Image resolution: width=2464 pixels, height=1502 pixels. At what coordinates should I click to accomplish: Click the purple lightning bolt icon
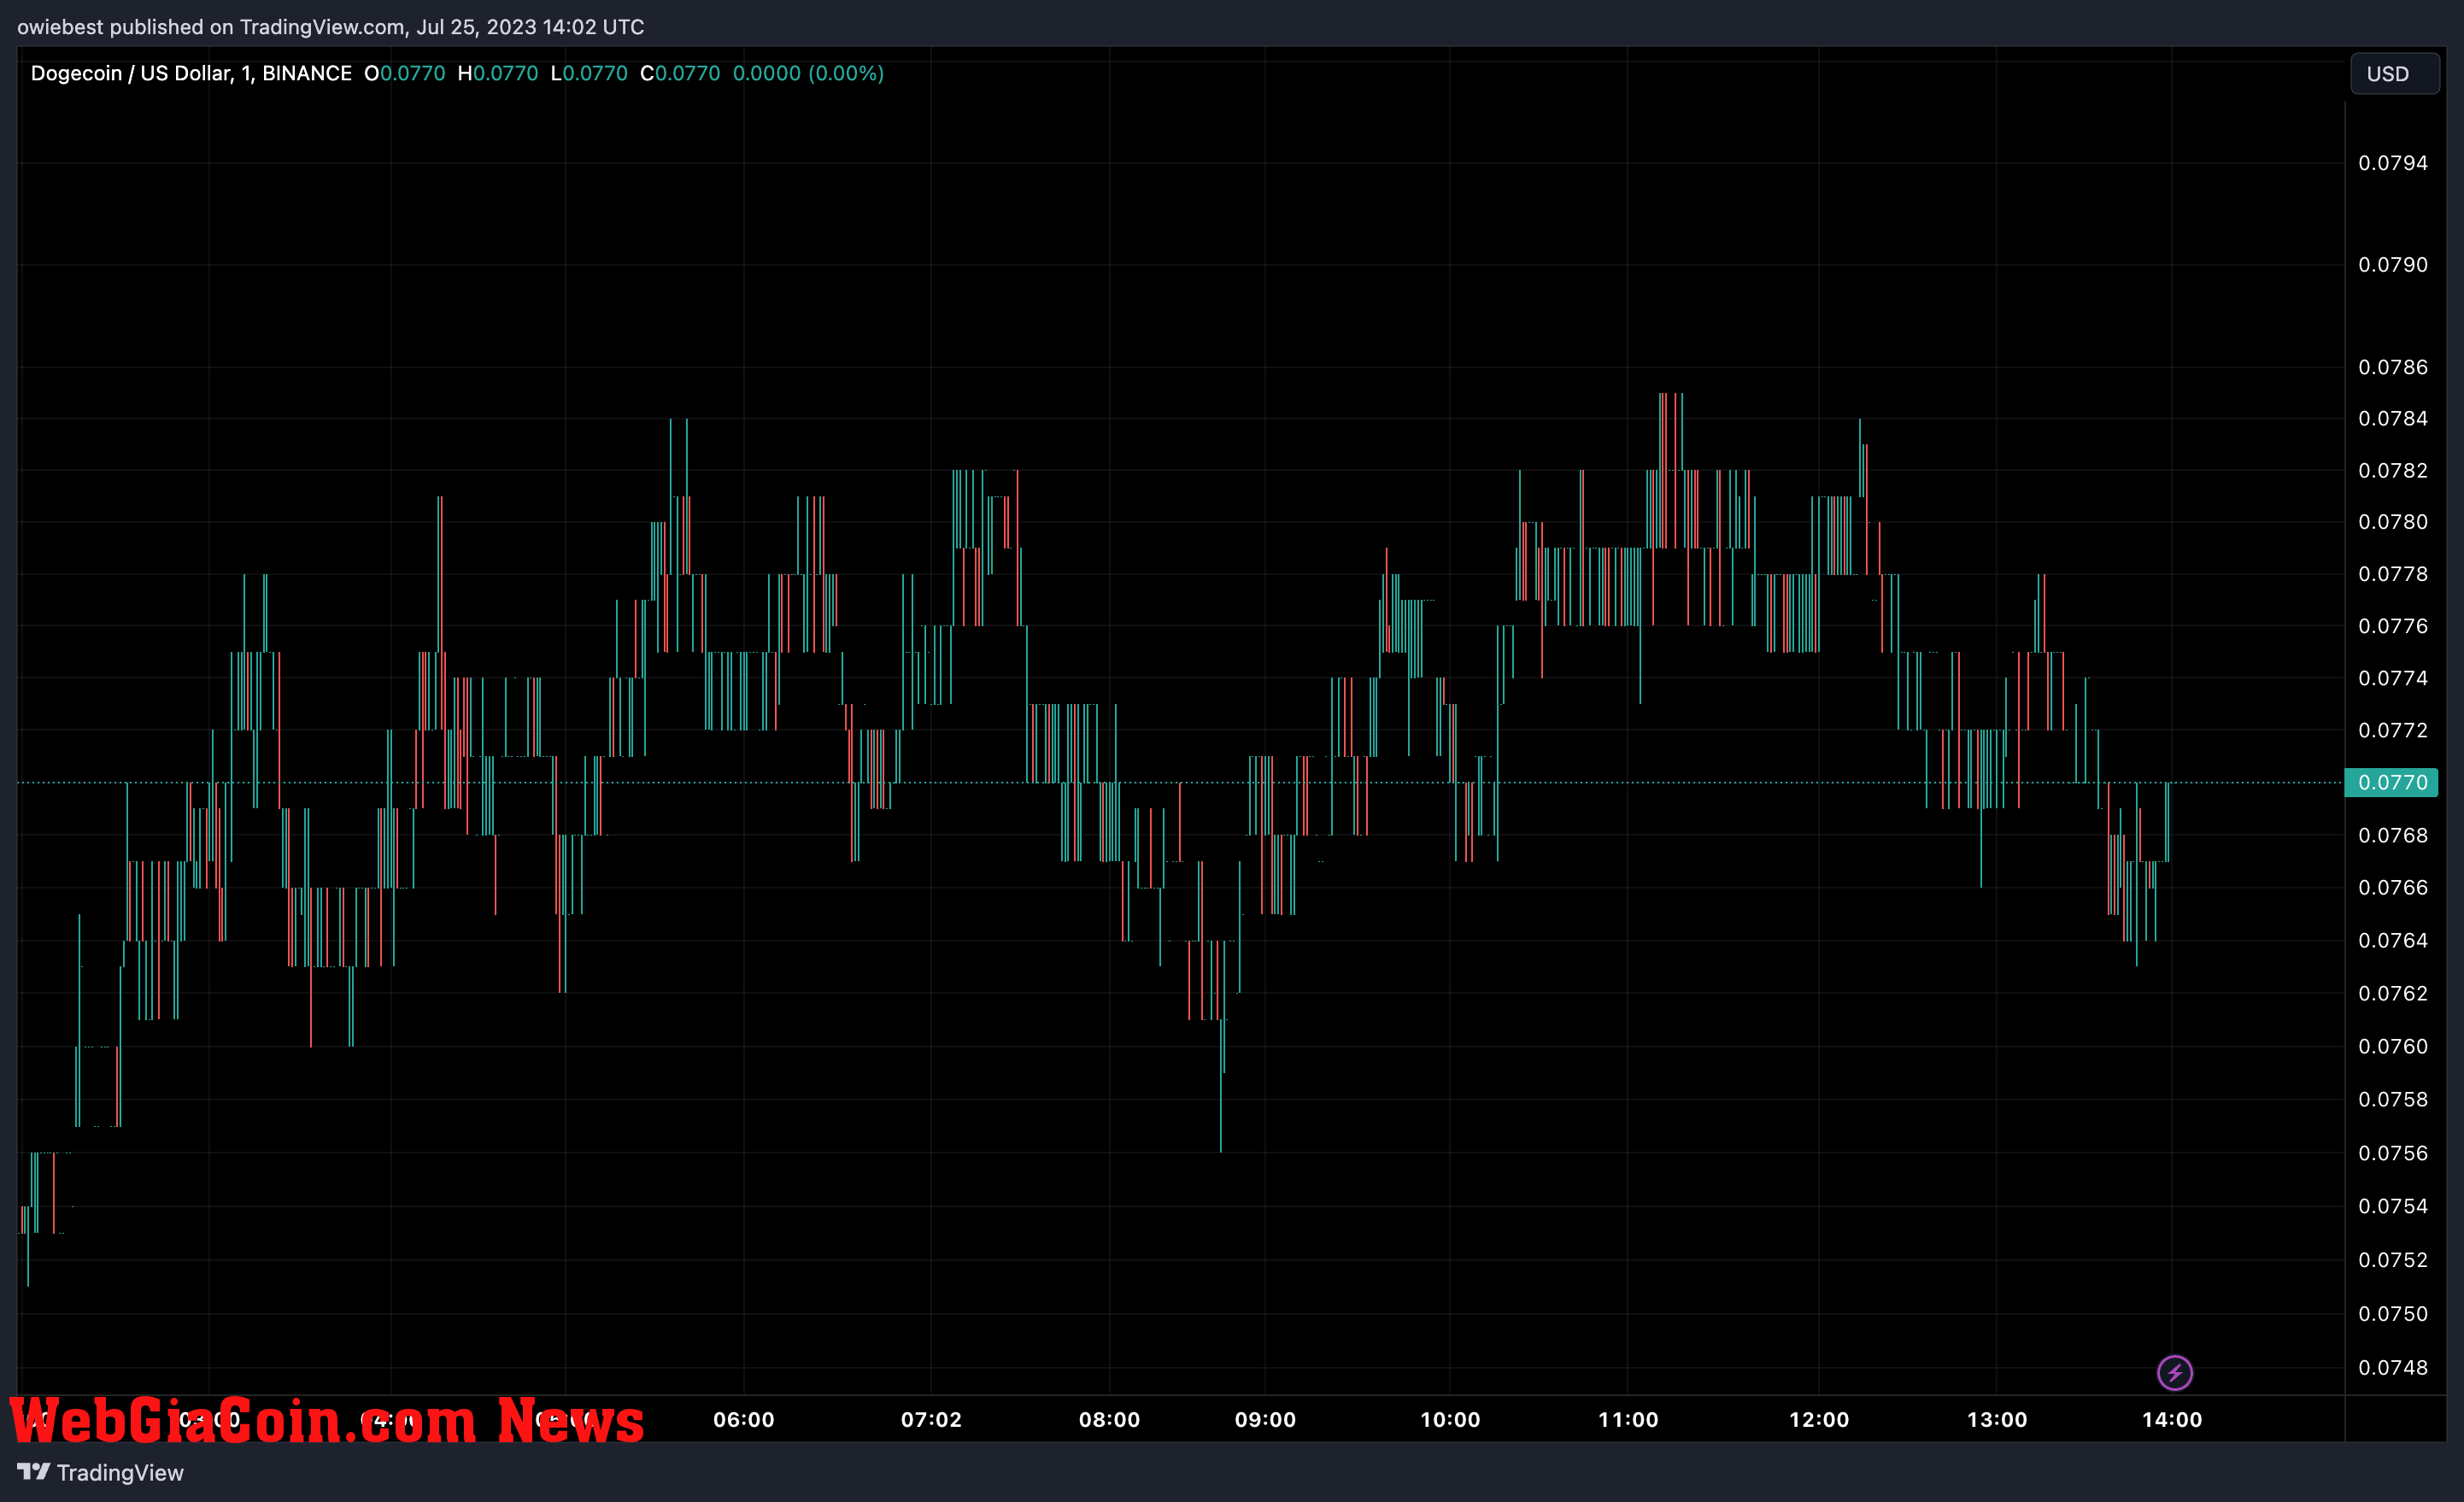(x=2174, y=1372)
